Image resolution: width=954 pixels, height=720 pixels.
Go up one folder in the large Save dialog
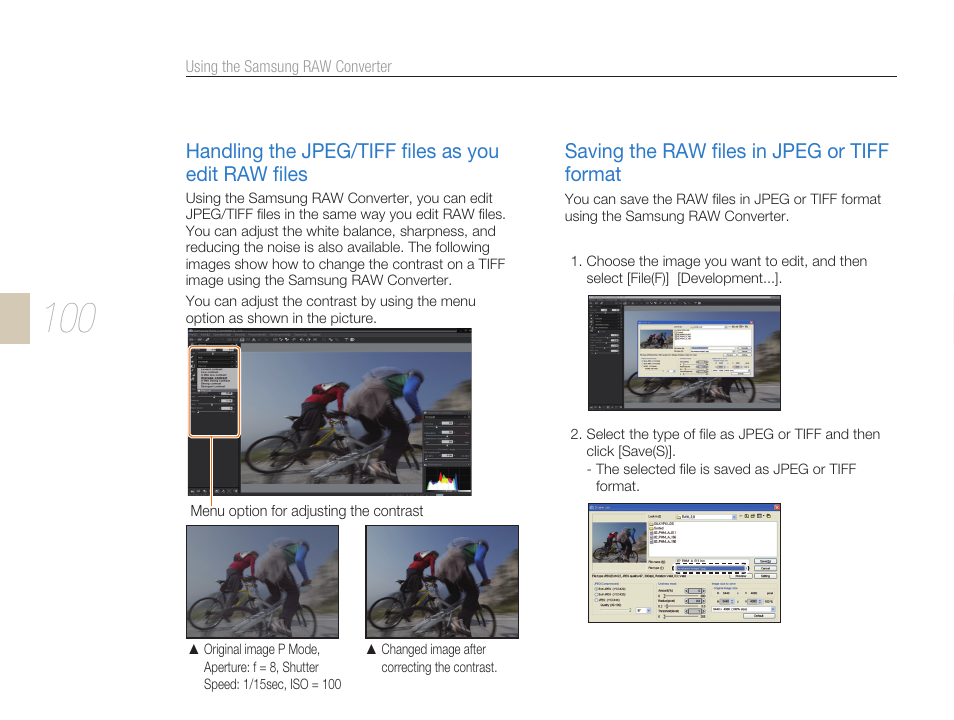[x=747, y=516]
